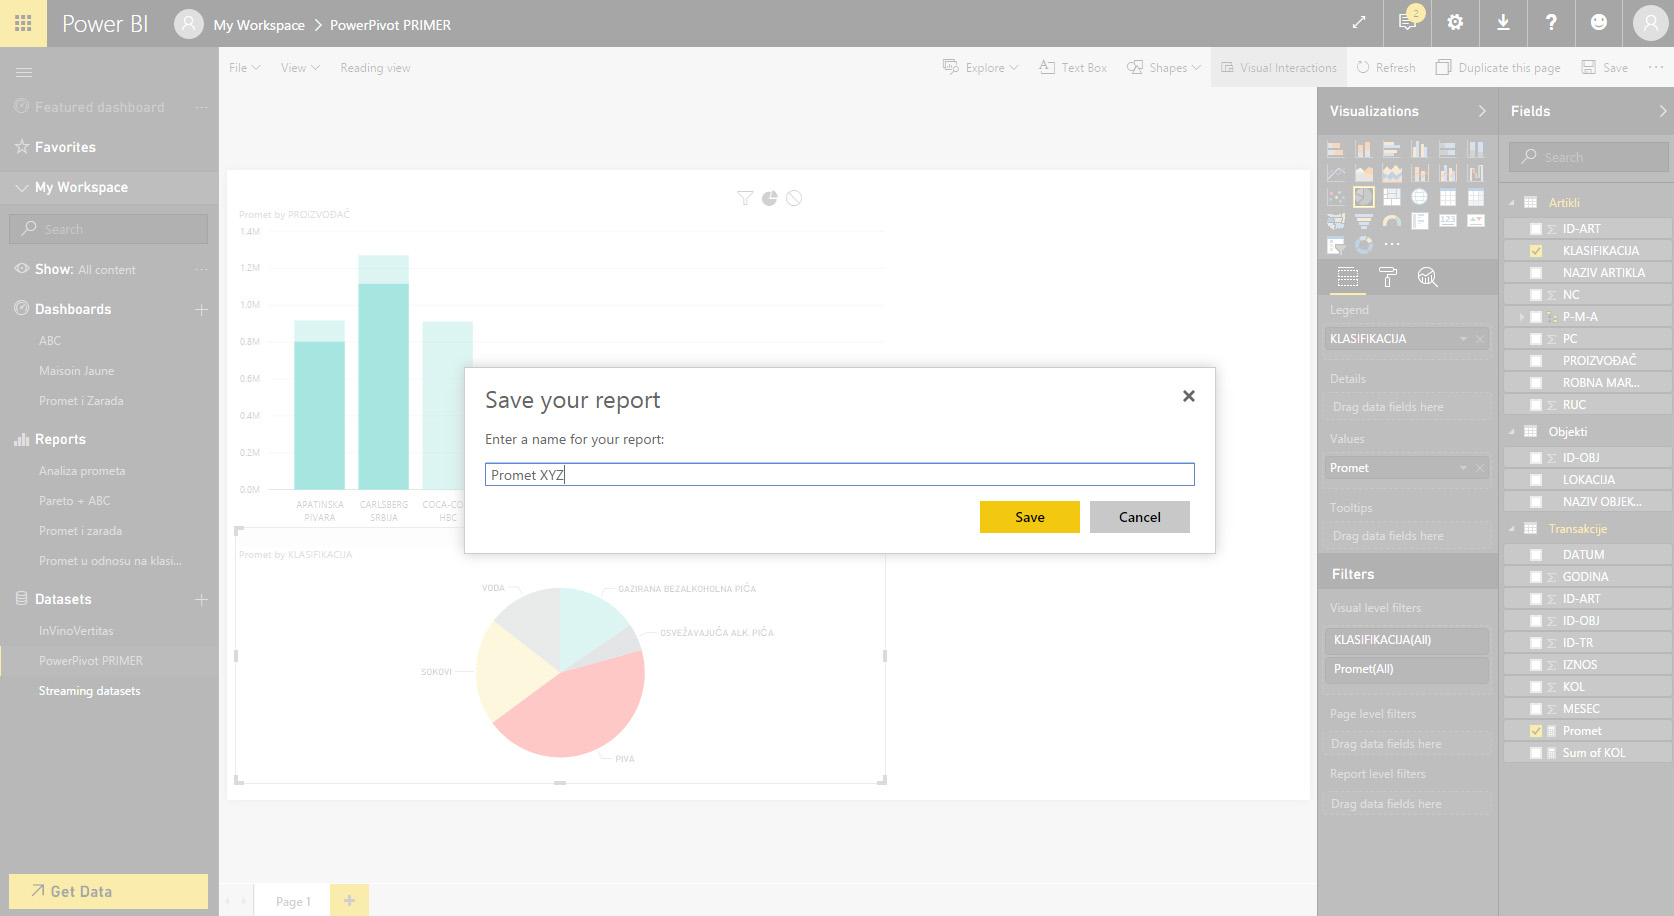Choose the Donut chart visualization

[x=1363, y=245]
